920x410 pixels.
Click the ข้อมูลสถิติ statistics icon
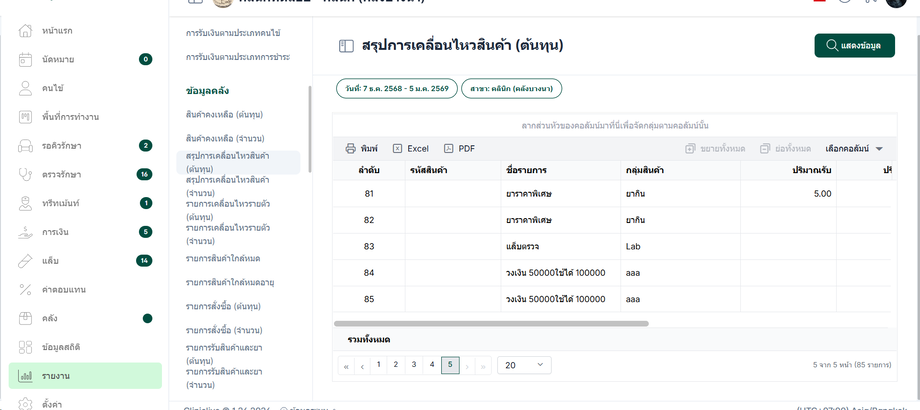(25, 347)
